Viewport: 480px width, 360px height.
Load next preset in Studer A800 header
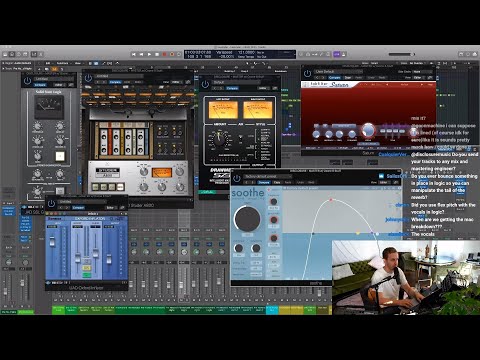pyautogui.click(x=104, y=82)
